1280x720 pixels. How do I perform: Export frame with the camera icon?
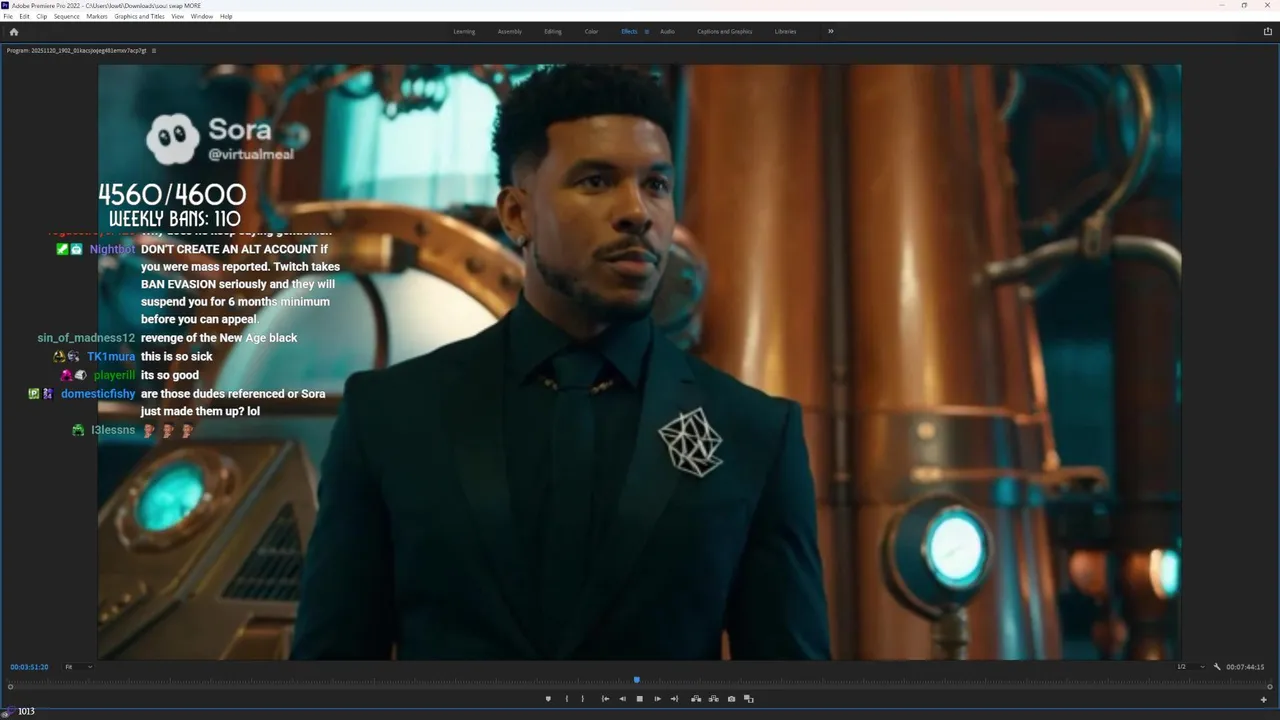tap(731, 699)
